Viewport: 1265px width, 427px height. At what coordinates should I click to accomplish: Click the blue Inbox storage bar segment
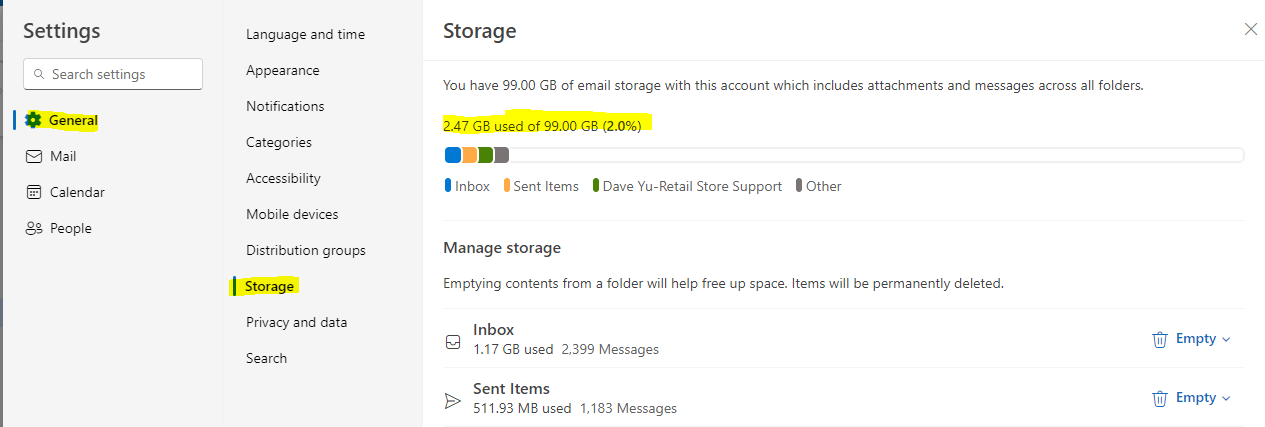point(453,155)
